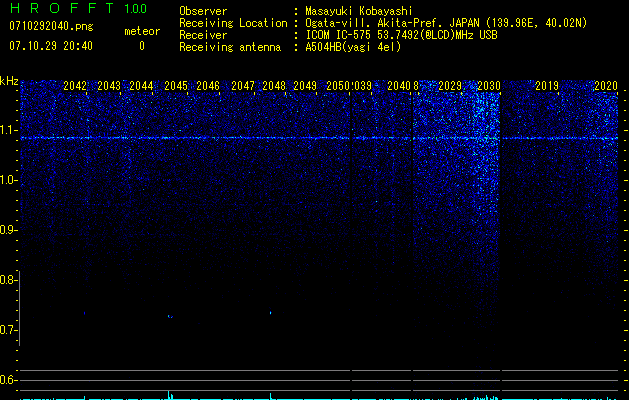Select the ICOM IC-575 53.7492 MHz receiver text

click(402, 35)
